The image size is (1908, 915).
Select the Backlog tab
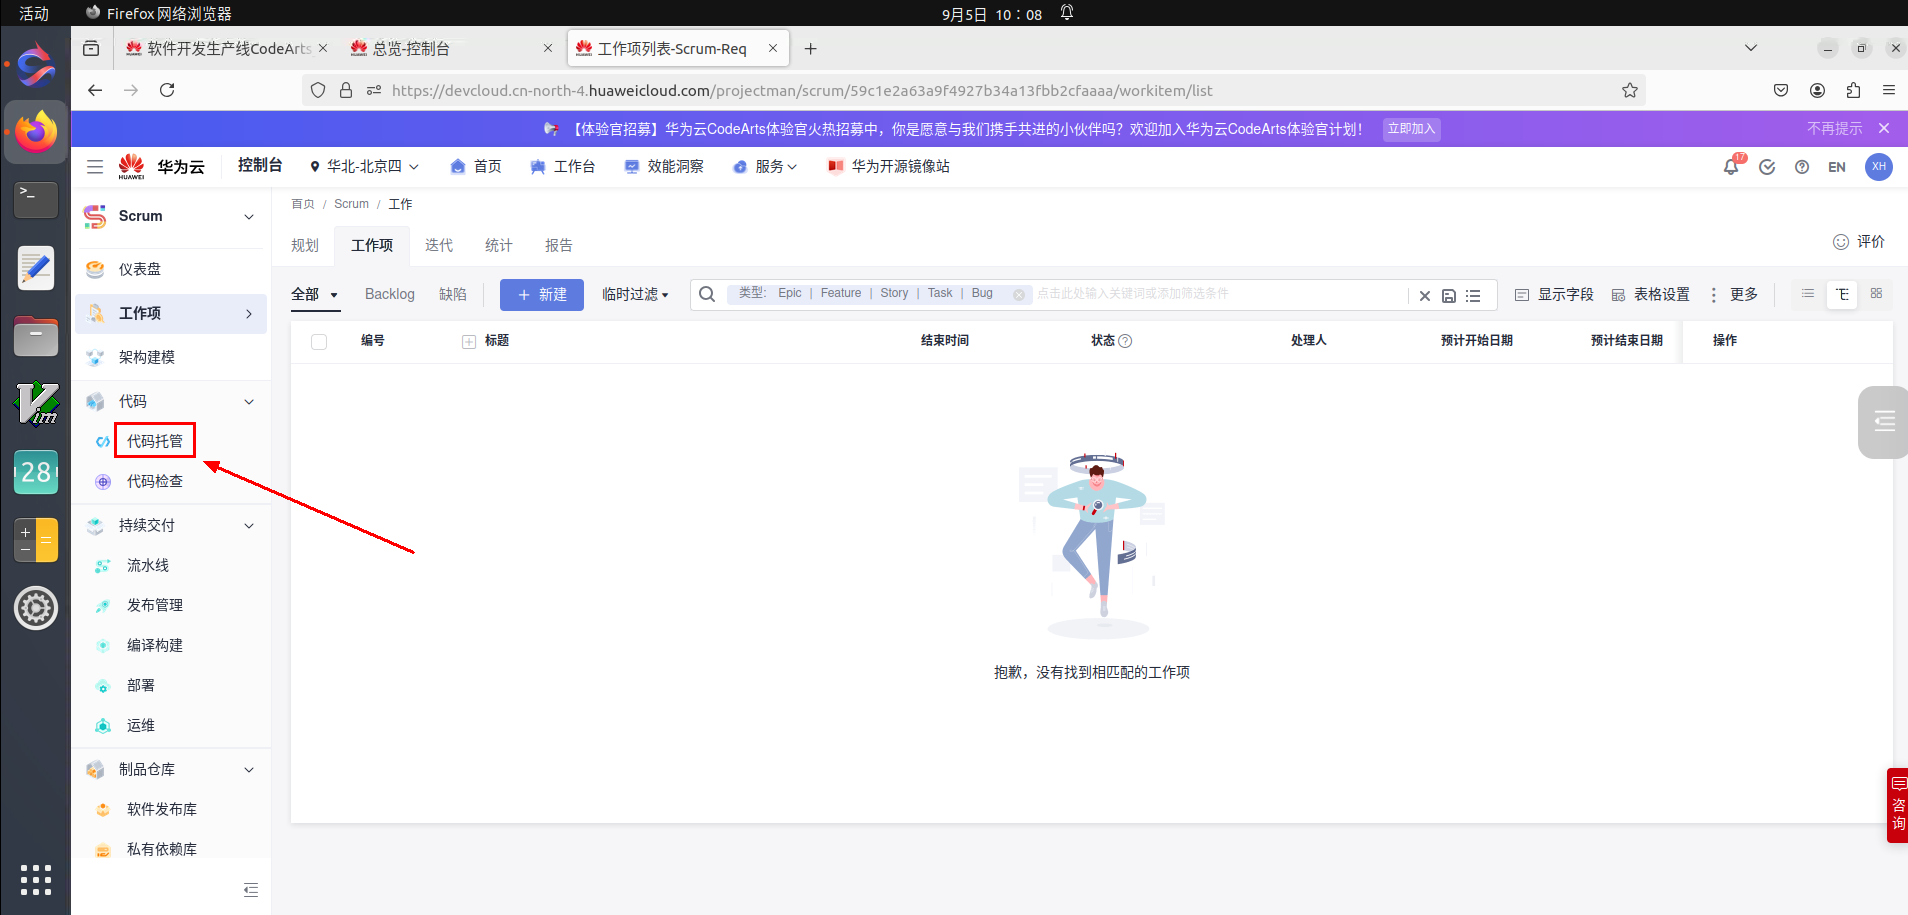point(390,294)
